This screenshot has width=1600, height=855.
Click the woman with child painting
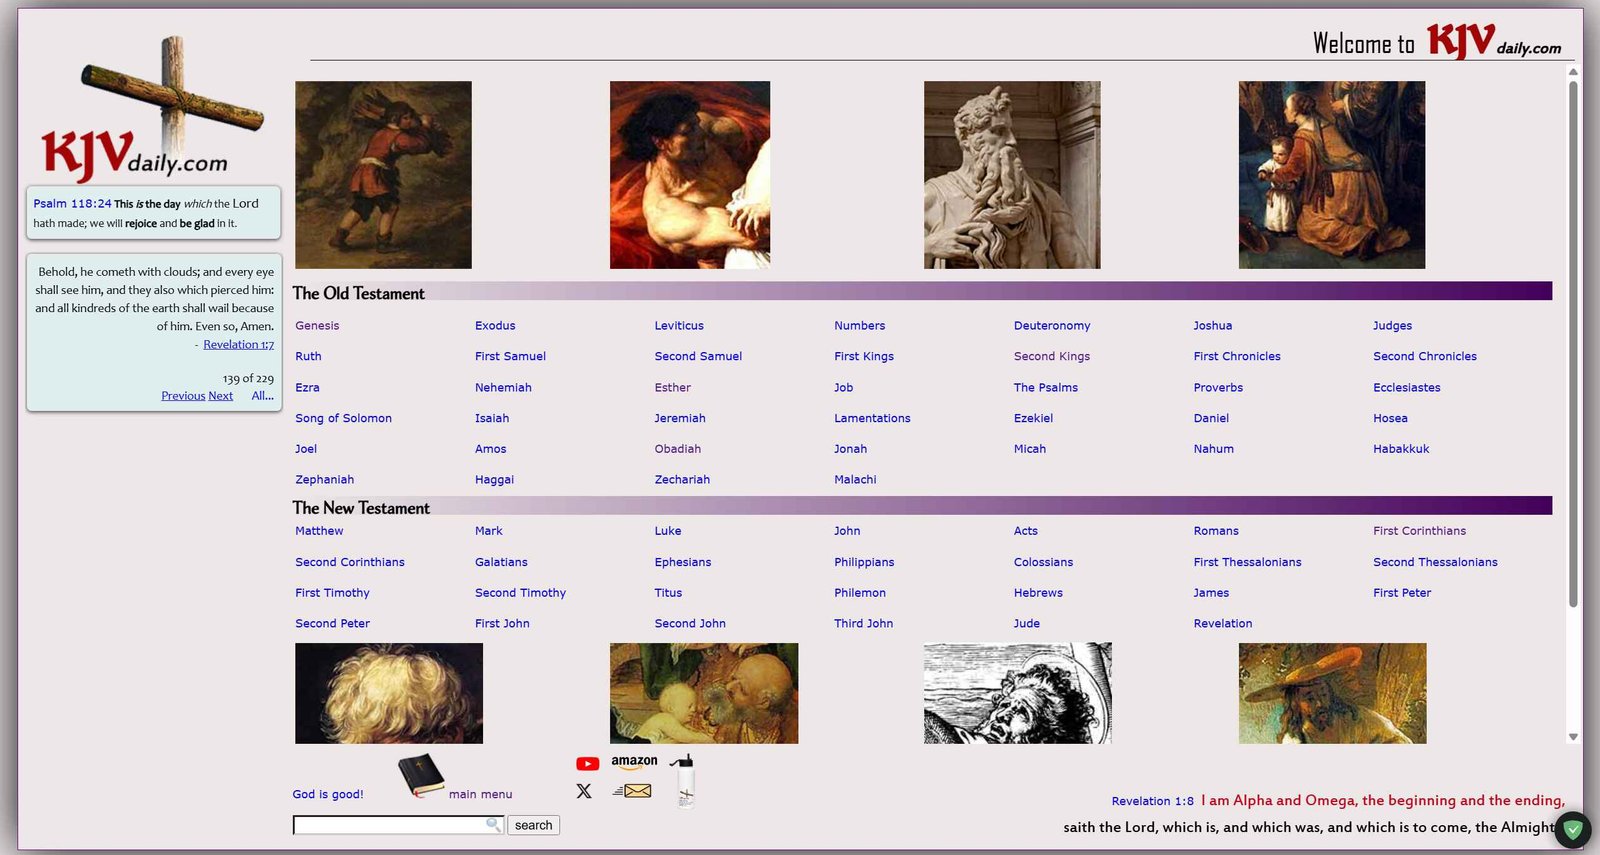[x=1332, y=175]
